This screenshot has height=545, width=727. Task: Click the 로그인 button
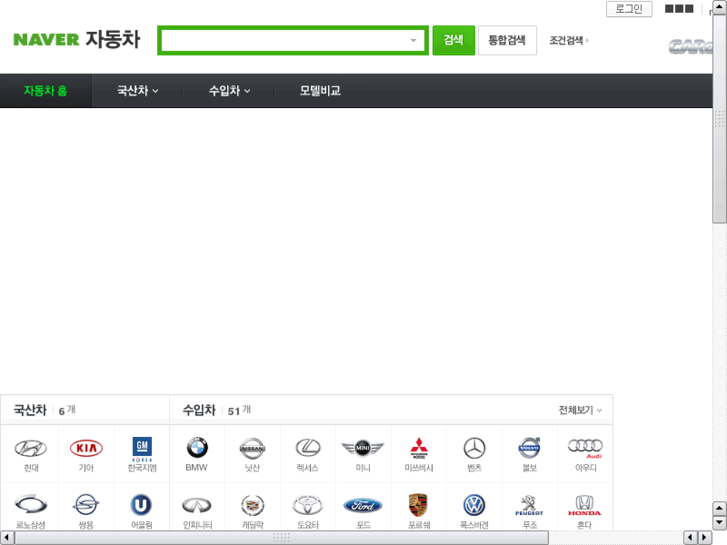point(629,9)
